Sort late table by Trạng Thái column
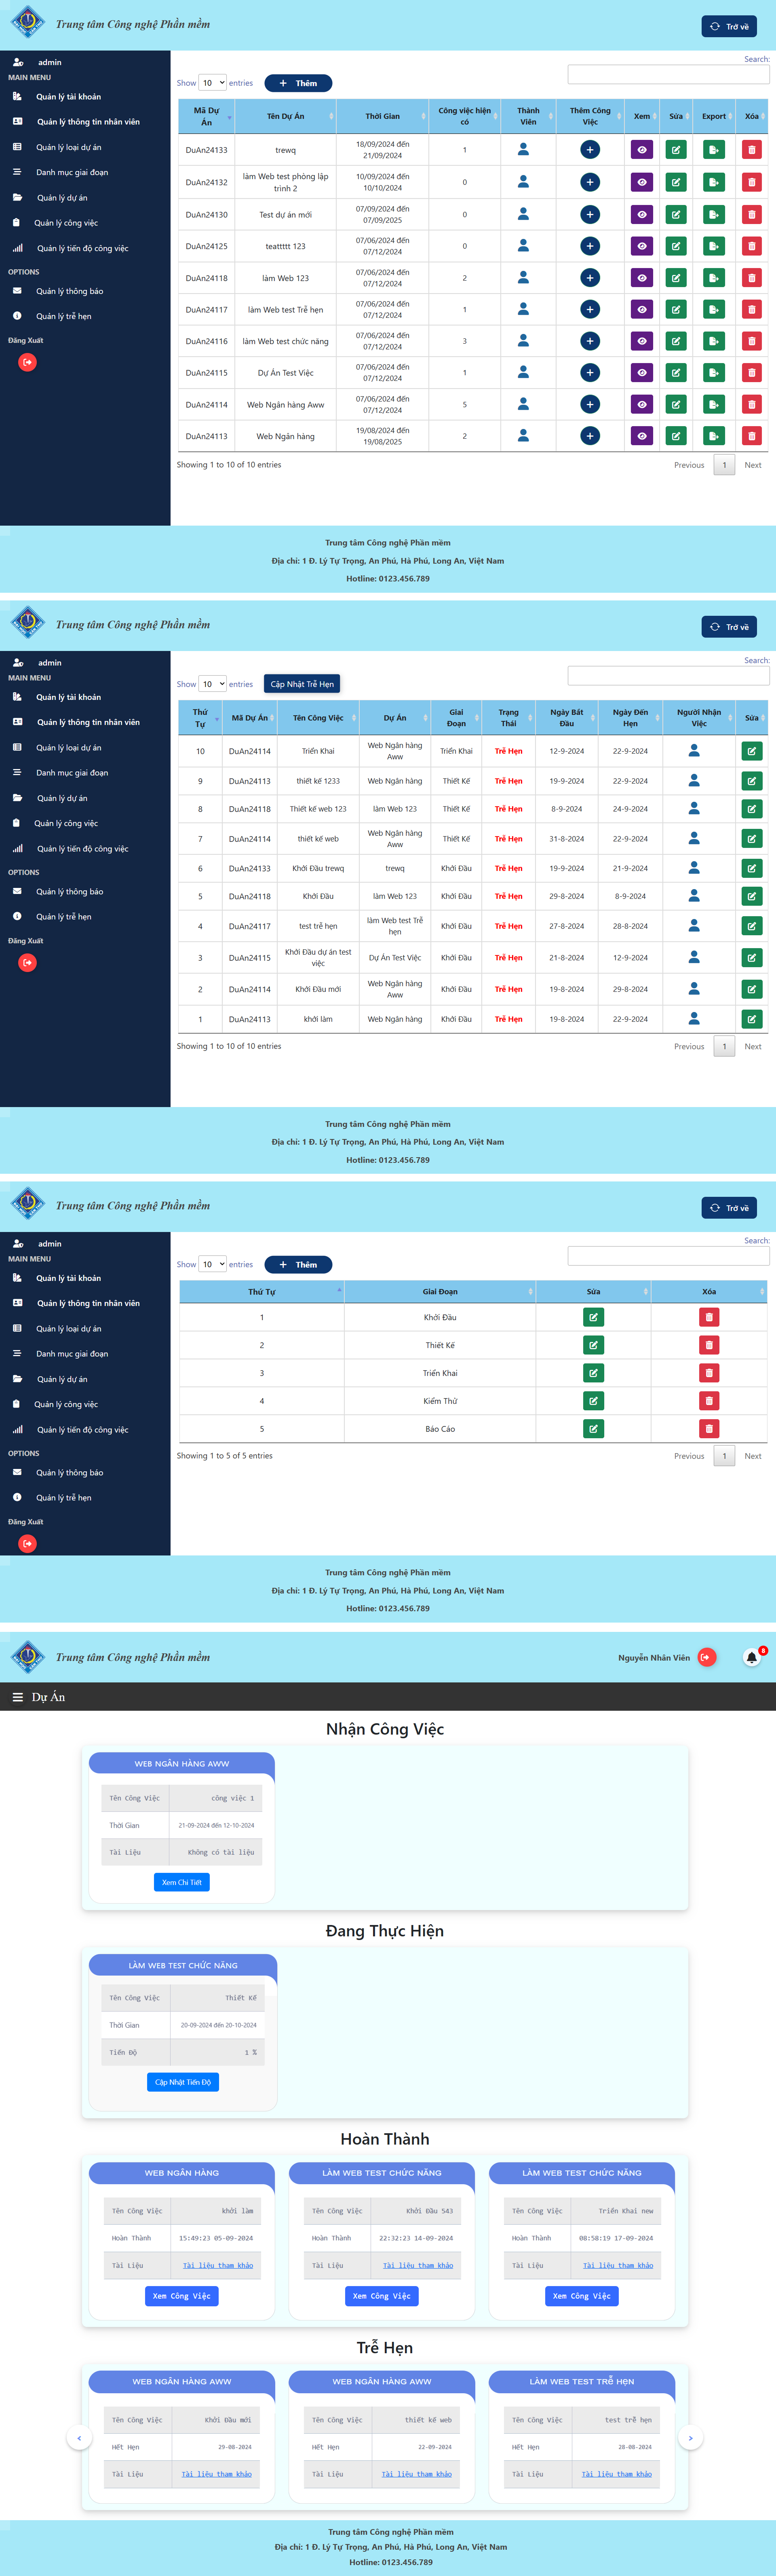This screenshot has height=2576, width=776. pos(509,718)
